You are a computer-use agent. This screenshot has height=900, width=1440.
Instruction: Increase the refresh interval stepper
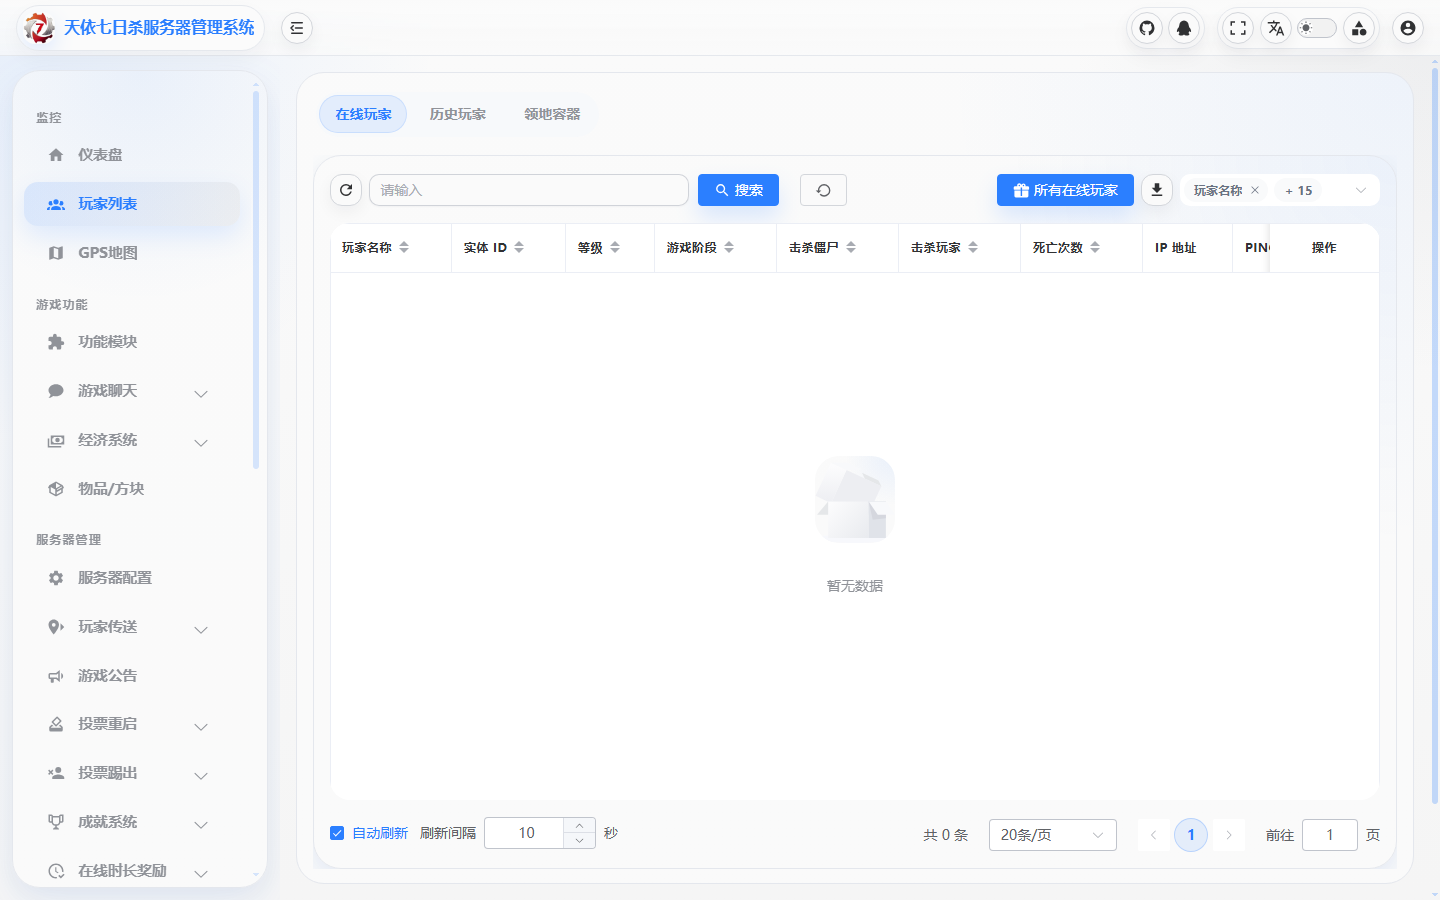click(579, 826)
